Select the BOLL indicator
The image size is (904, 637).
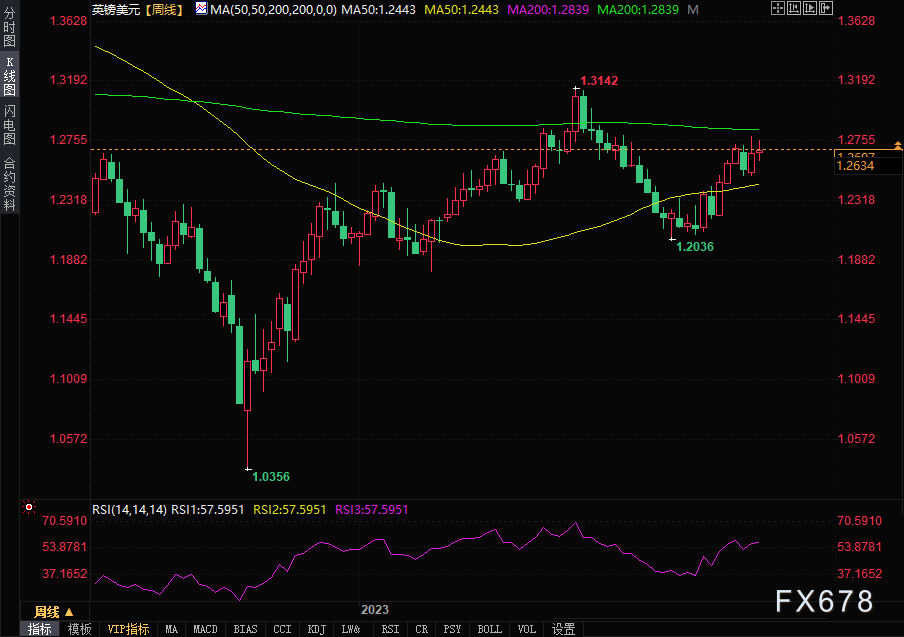point(489,629)
